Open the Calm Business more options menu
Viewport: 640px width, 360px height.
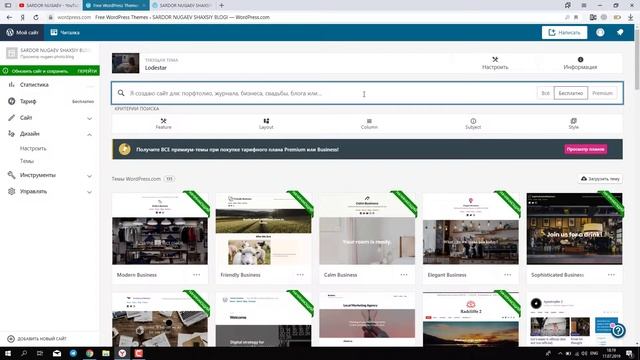(x=404, y=275)
